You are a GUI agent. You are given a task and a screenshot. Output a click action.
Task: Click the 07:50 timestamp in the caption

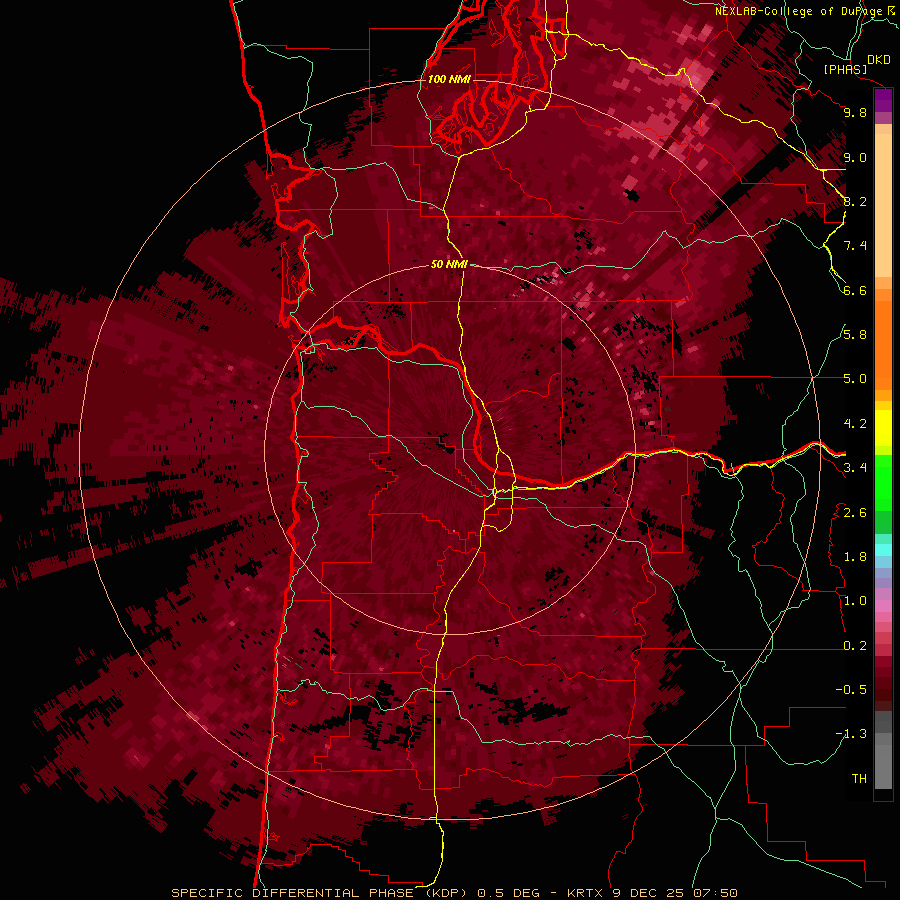(x=715, y=893)
